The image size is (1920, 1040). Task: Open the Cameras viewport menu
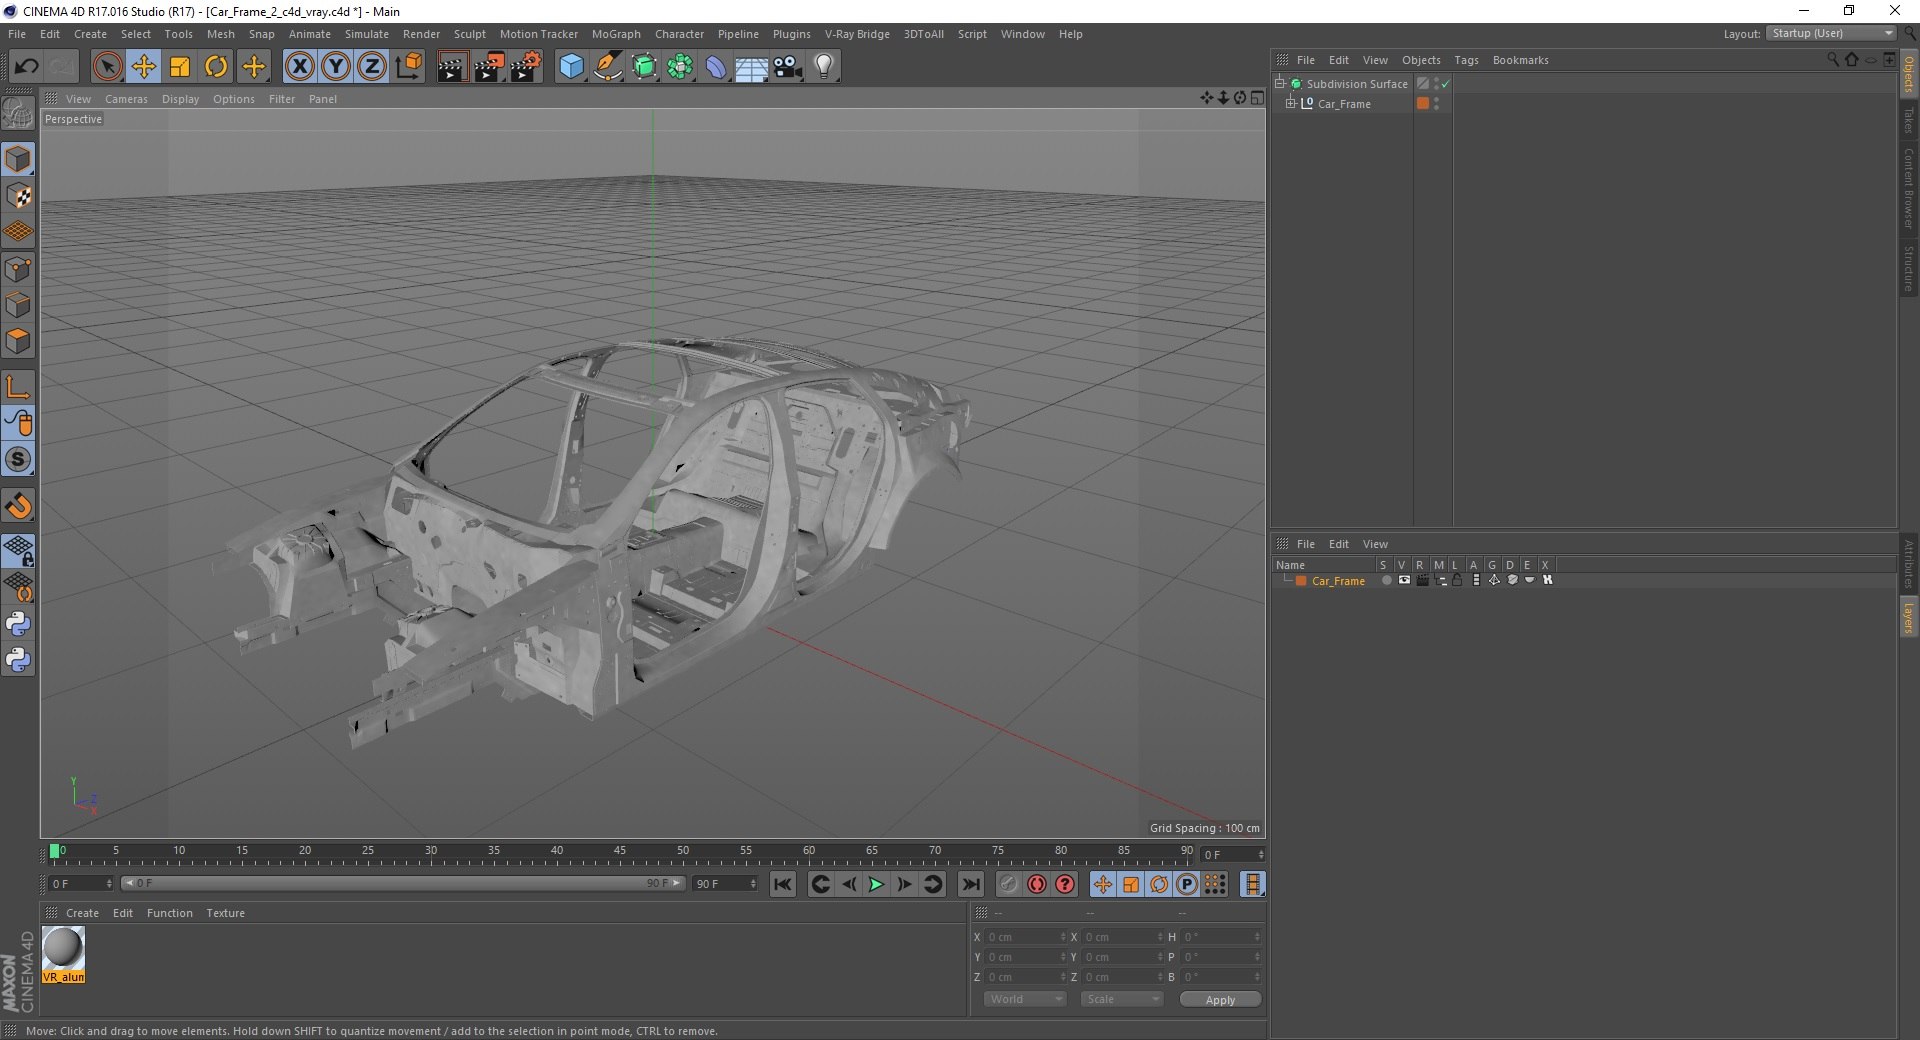(126, 99)
